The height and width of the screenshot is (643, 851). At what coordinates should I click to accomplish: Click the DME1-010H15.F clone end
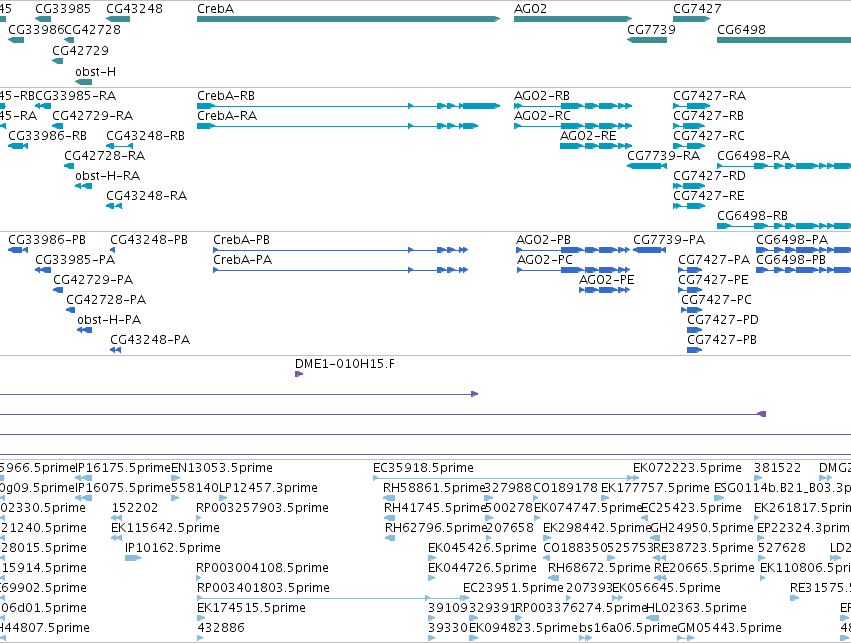pyautogui.click(x=299, y=374)
